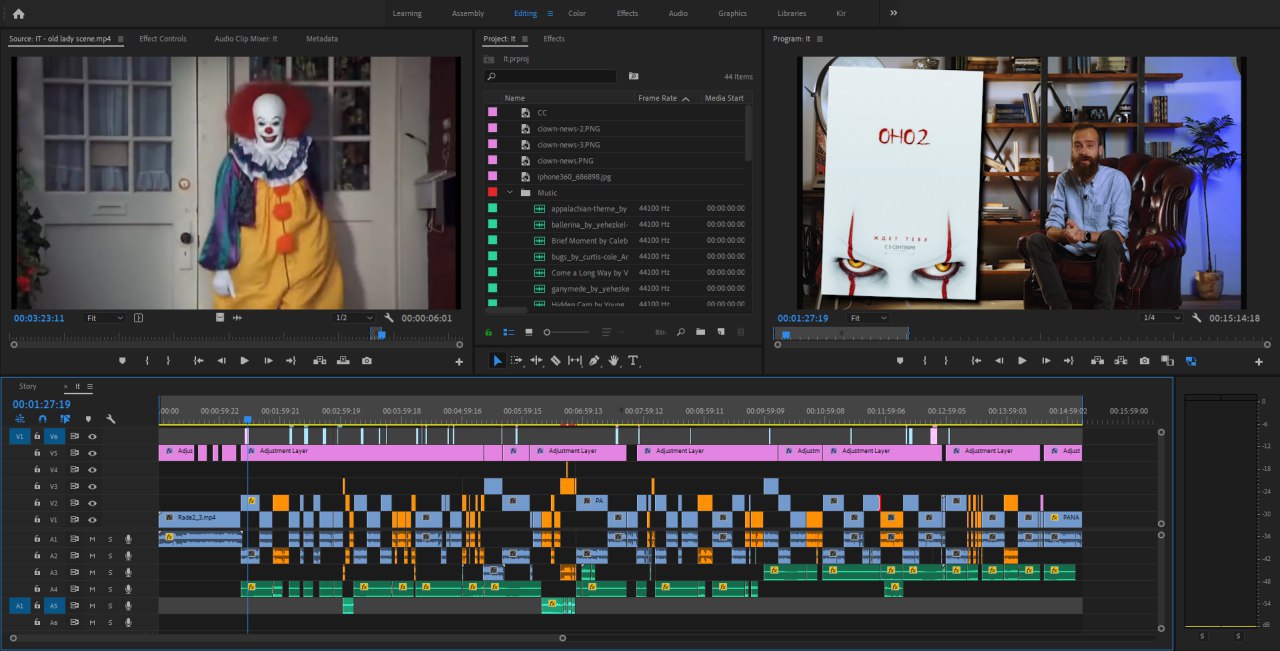Toggle lock on track V3
Image resolution: width=1280 pixels, height=651 pixels.
pos(37,486)
